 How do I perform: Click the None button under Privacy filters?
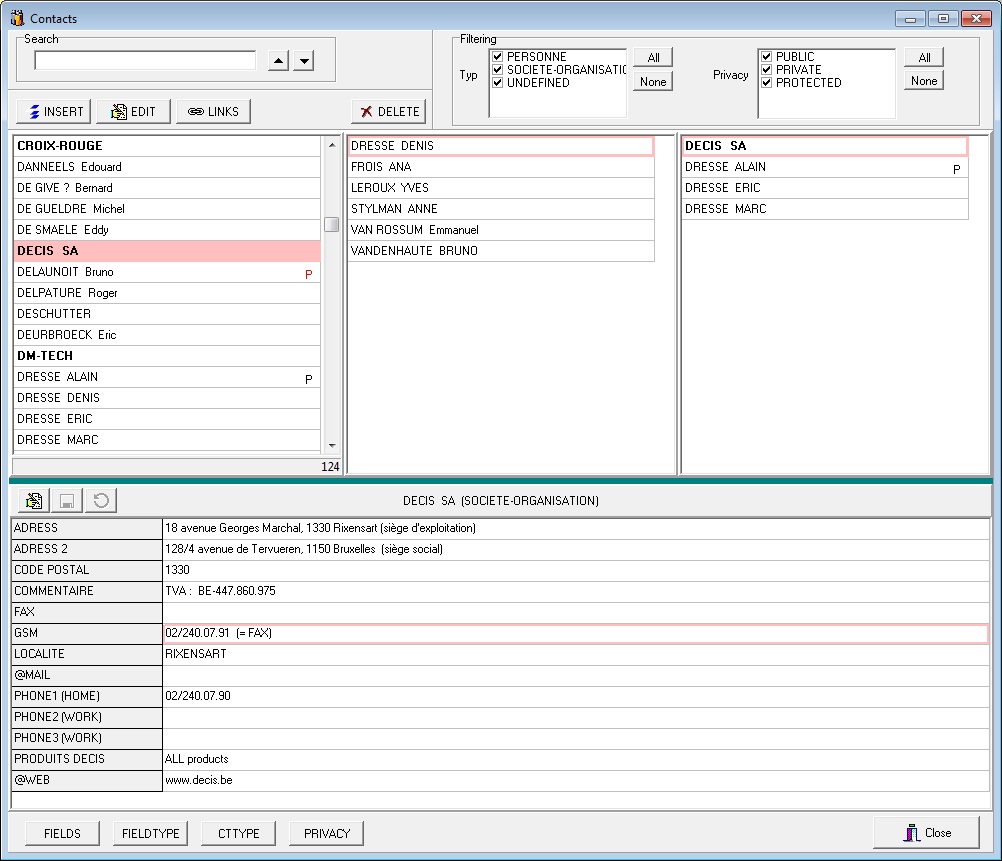pos(923,80)
